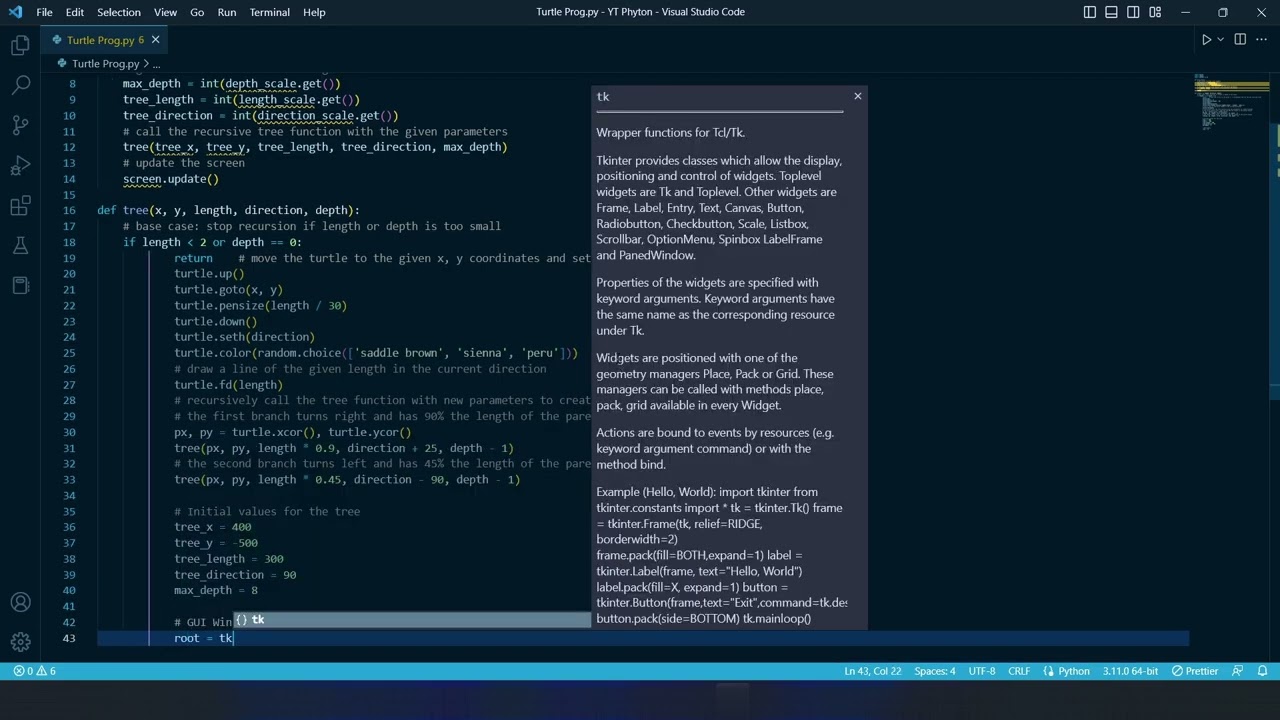Open editor More Actions ellipsis
The width and height of the screenshot is (1280, 720).
[1262, 40]
